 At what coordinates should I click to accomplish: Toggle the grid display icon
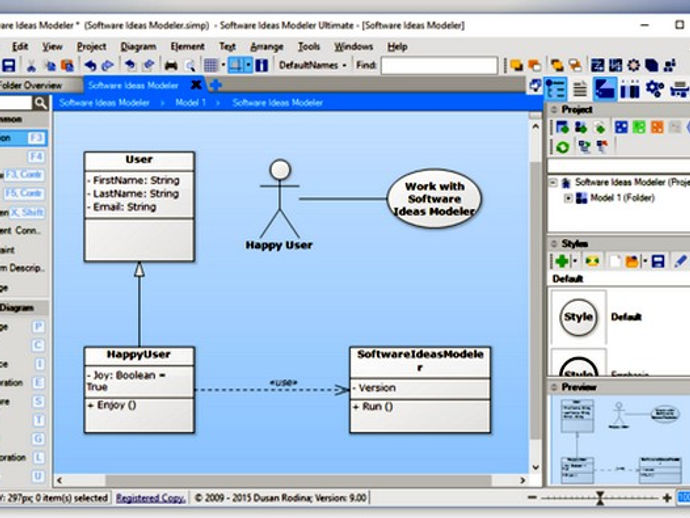211,66
